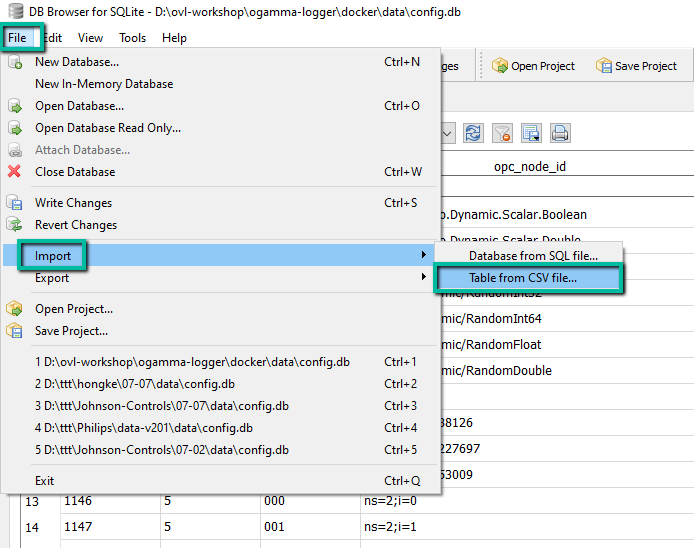Click the print table icon
This screenshot has height=548, width=694.
560,133
